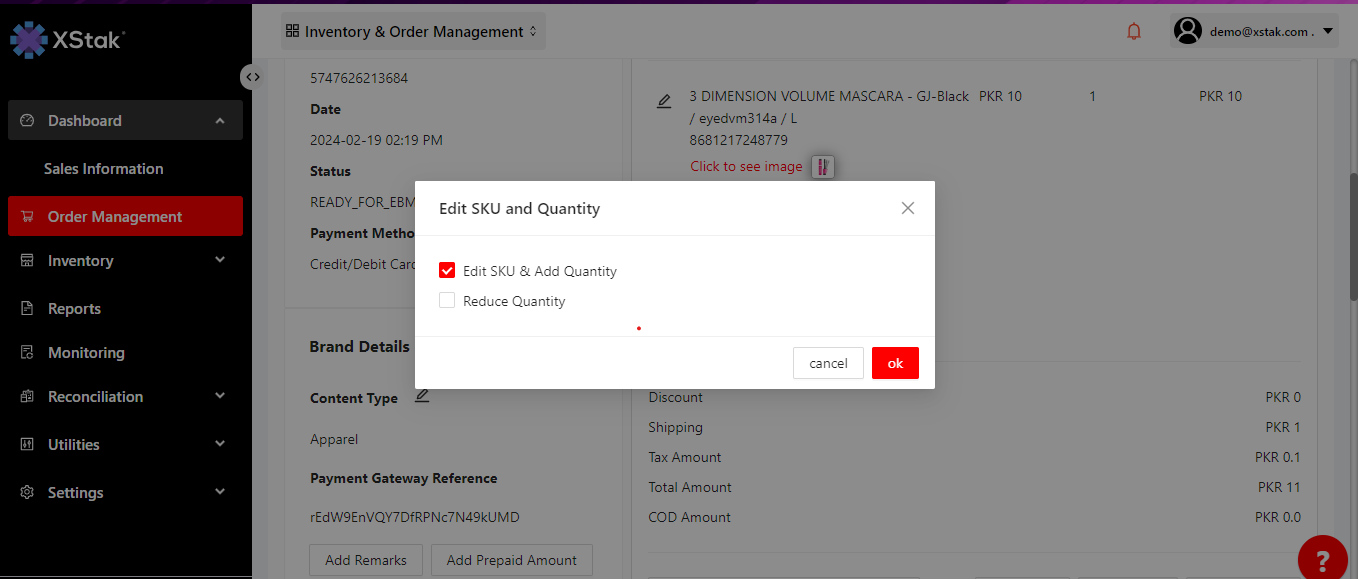Image resolution: width=1358 pixels, height=579 pixels.
Task: Click the cancel button in dialog
Action: pyautogui.click(x=828, y=363)
